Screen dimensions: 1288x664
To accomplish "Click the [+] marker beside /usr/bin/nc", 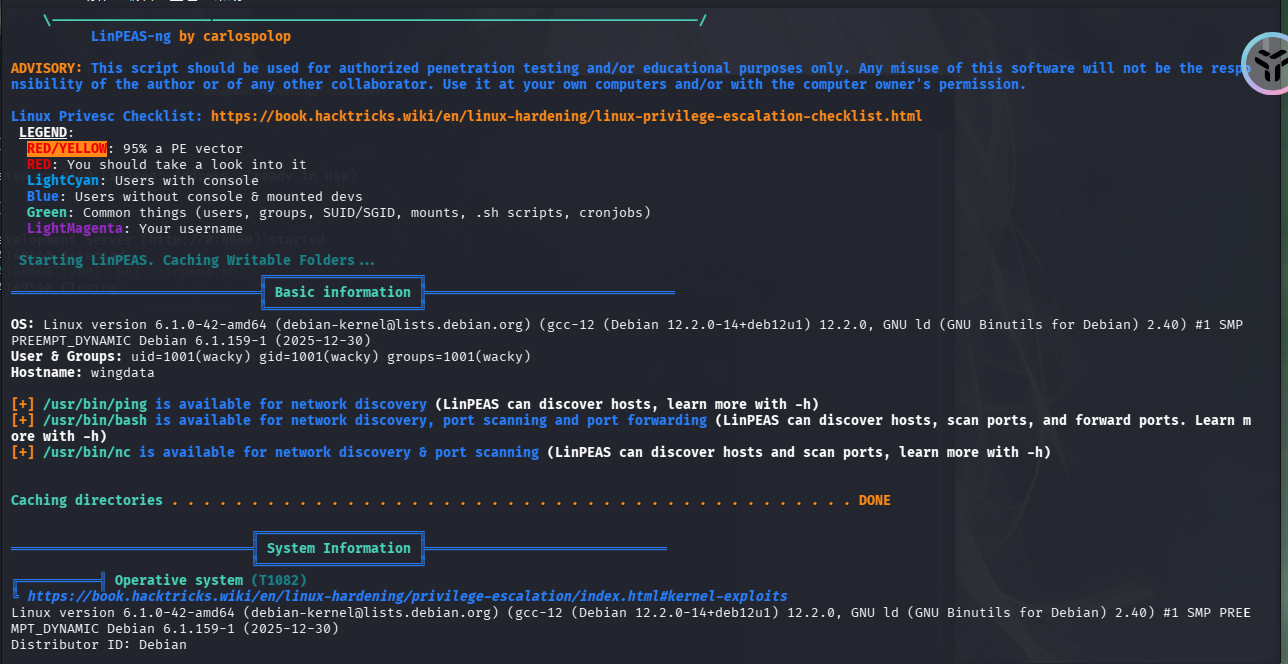I will tap(22, 452).
